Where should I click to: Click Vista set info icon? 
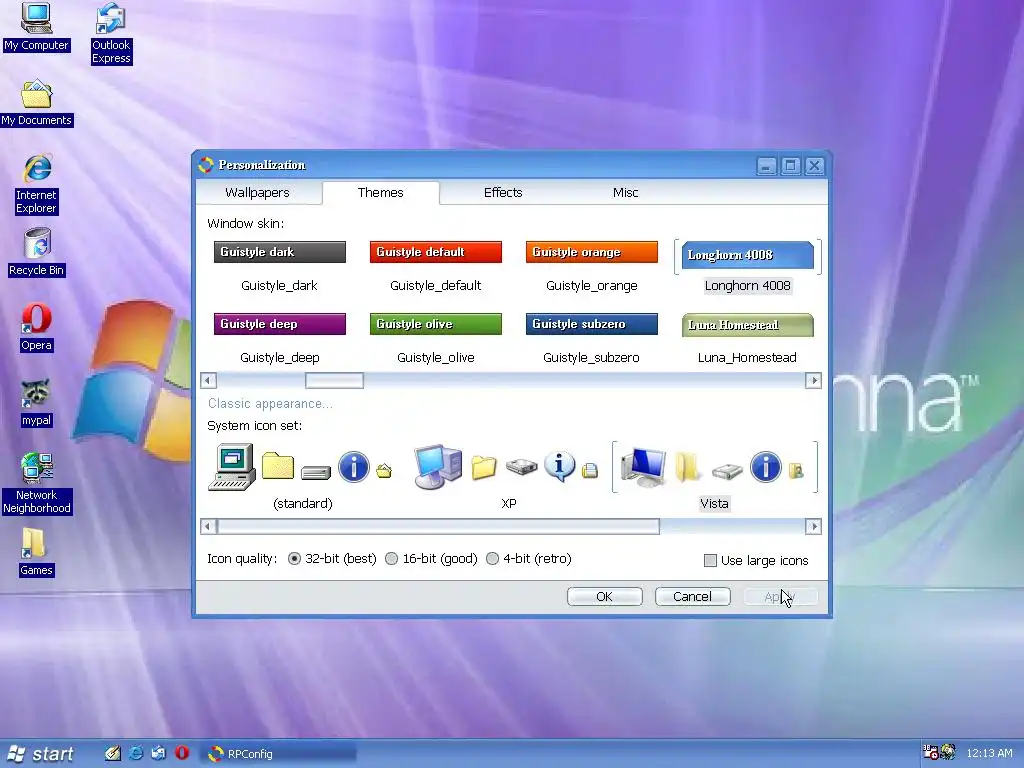(765, 468)
